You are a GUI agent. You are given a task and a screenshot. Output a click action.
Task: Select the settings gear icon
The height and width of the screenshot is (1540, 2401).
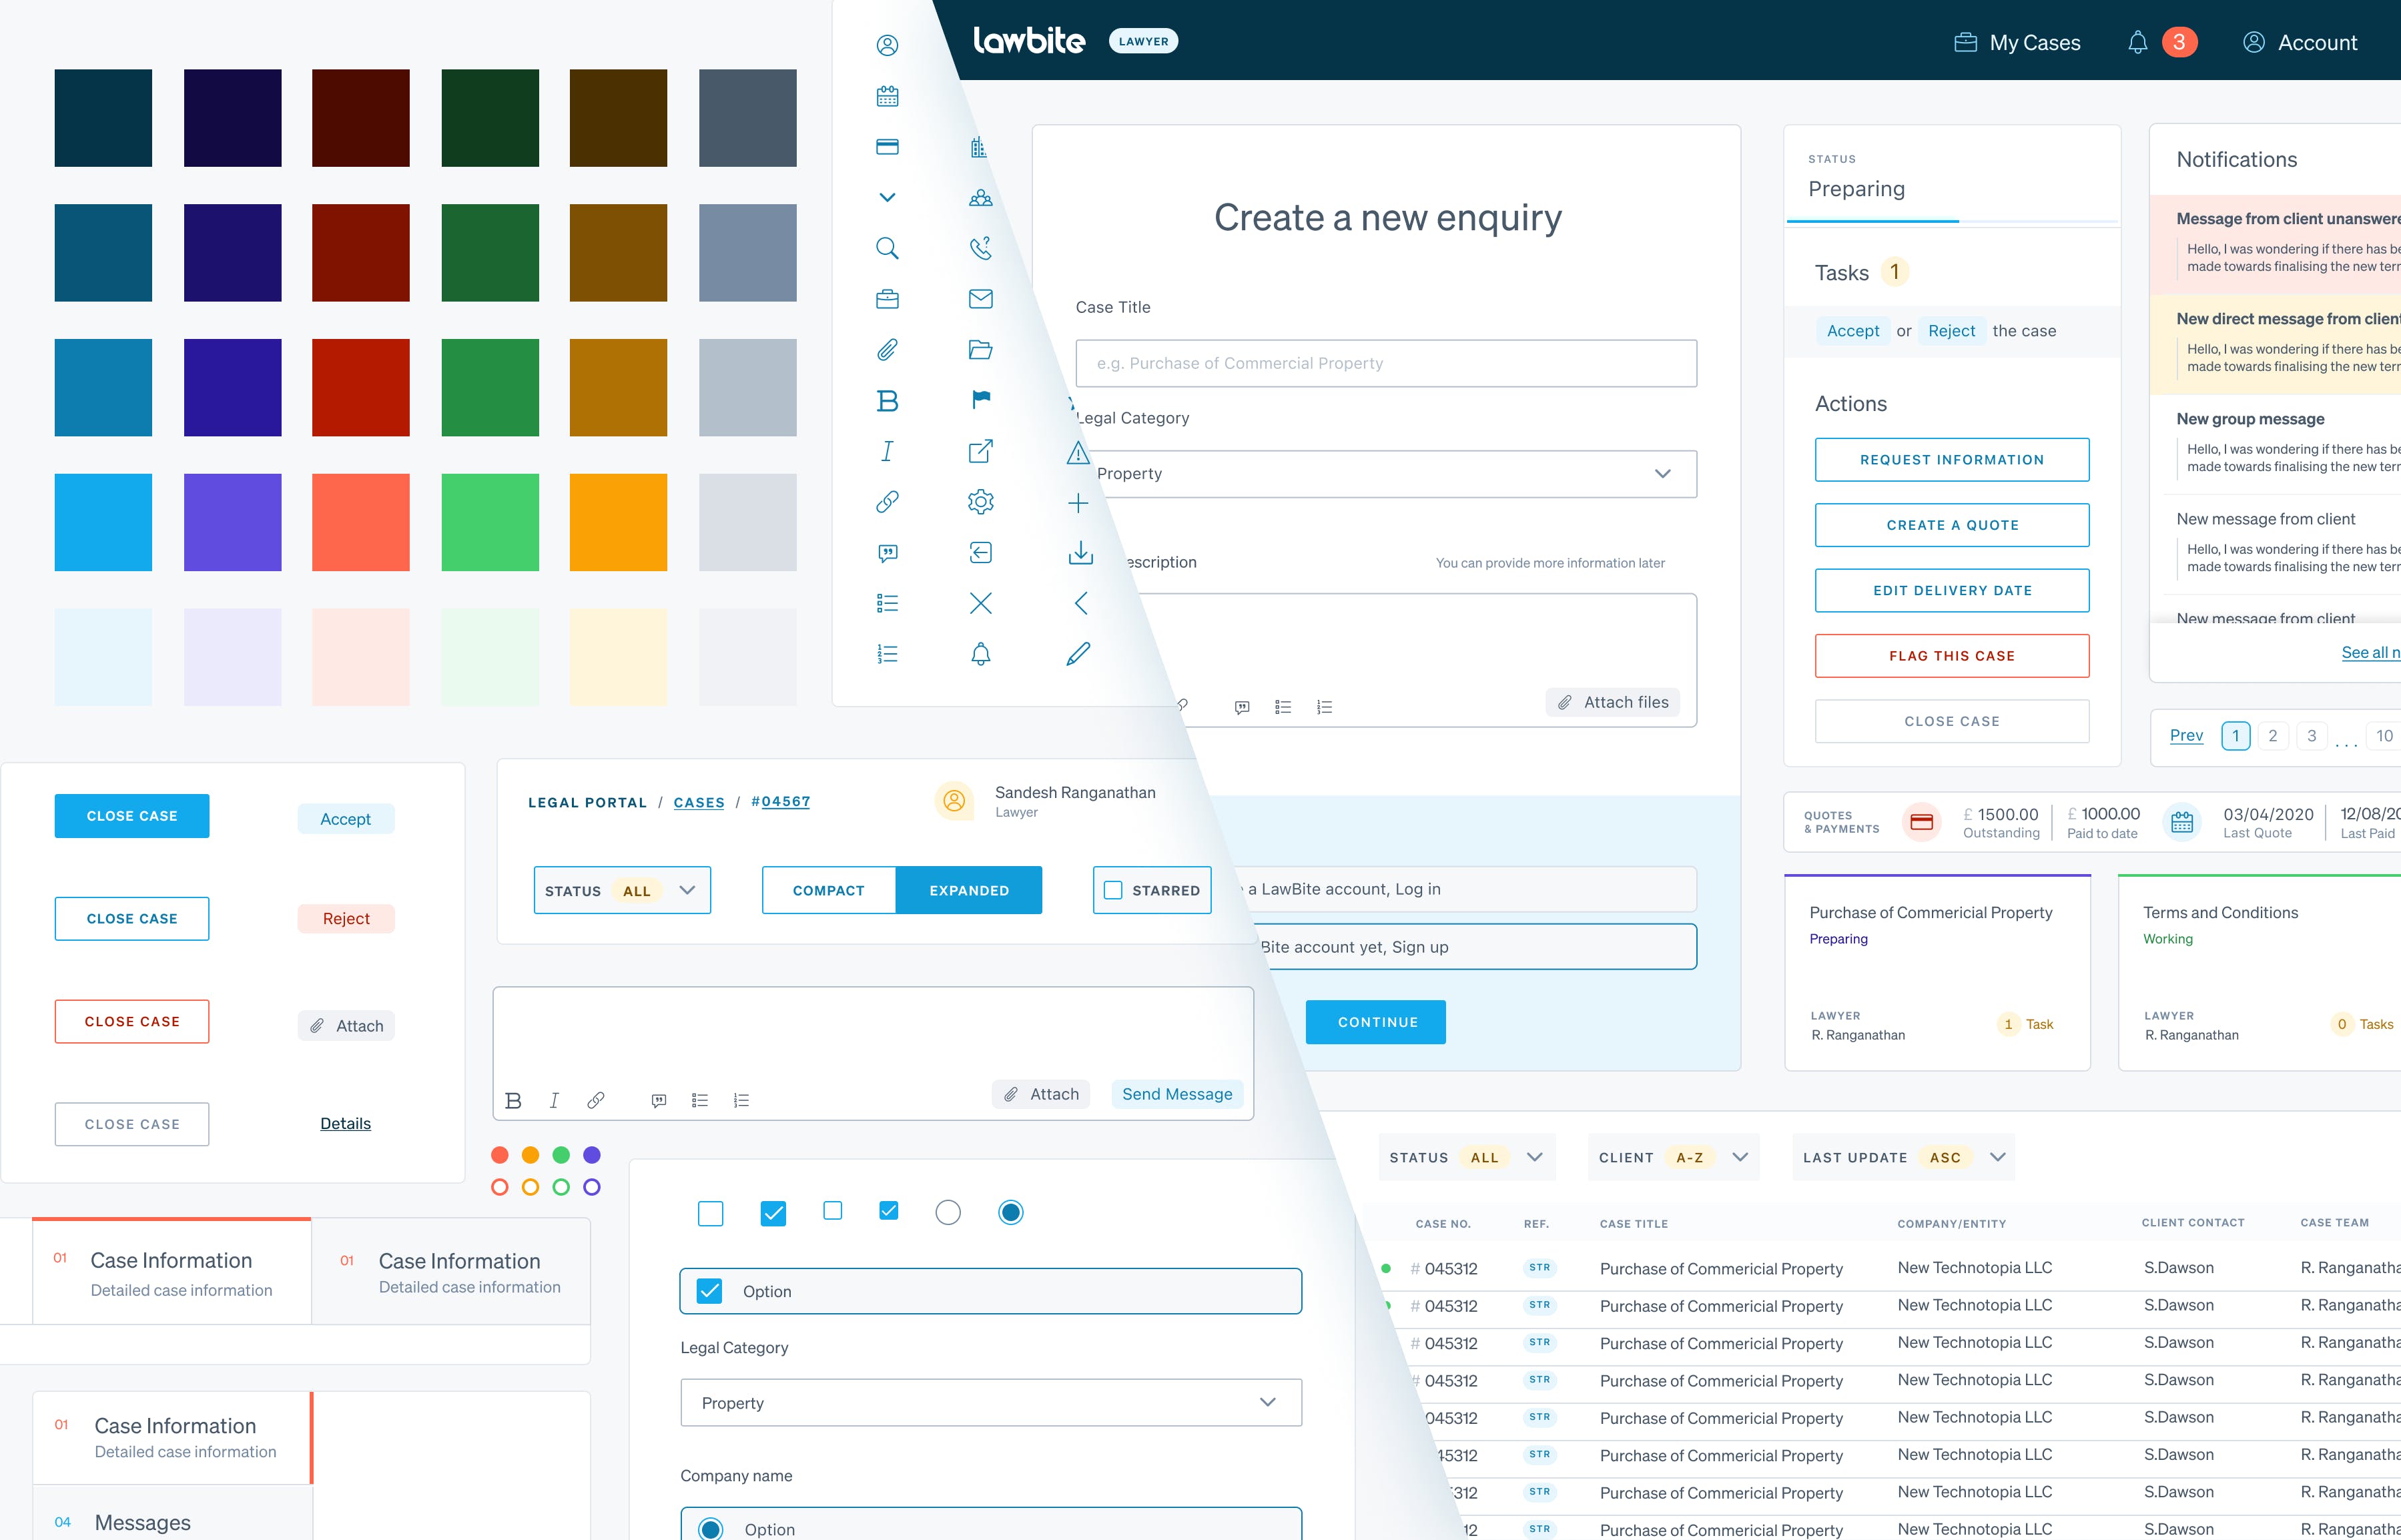pyautogui.click(x=980, y=501)
